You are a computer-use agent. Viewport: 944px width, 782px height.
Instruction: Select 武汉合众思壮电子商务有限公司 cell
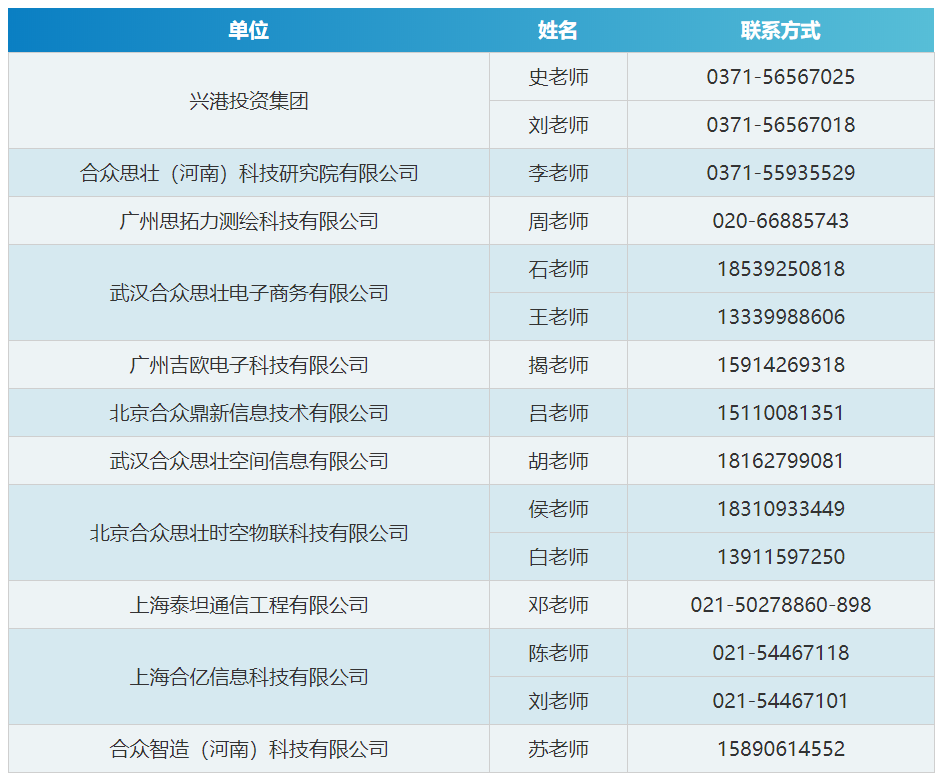249,293
